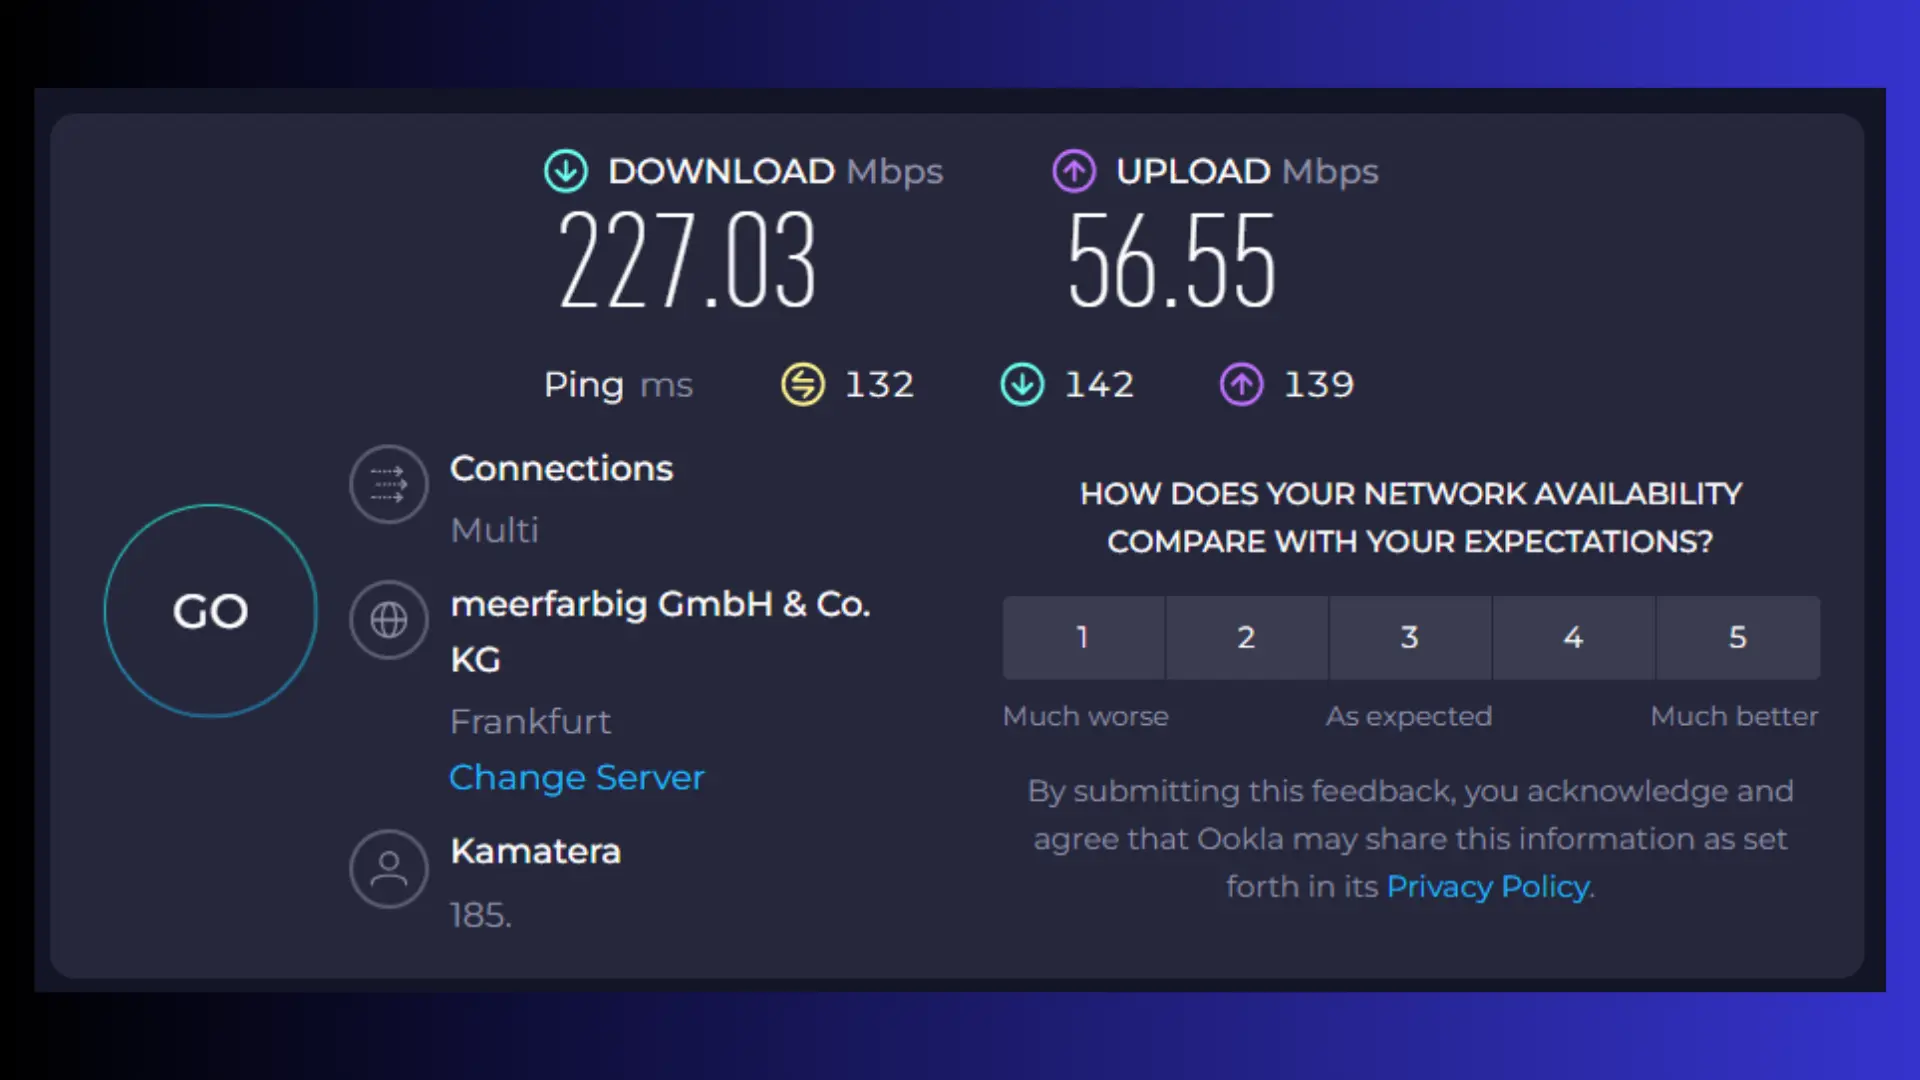Rate network availability as 1
This screenshot has width=1920, height=1080.
(x=1083, y=637)
